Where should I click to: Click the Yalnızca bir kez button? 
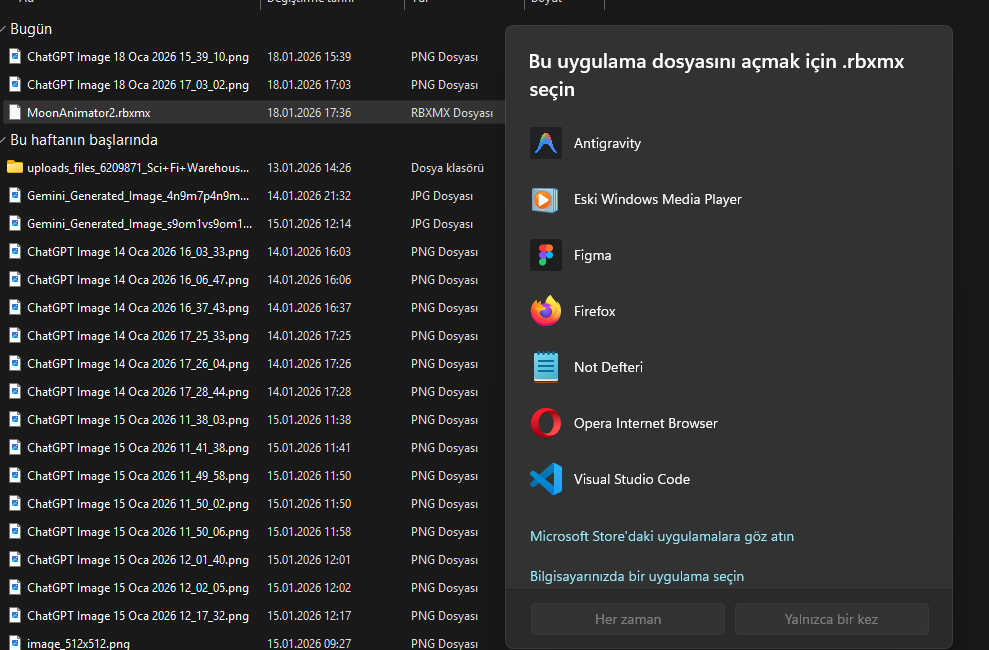(831, 619)
